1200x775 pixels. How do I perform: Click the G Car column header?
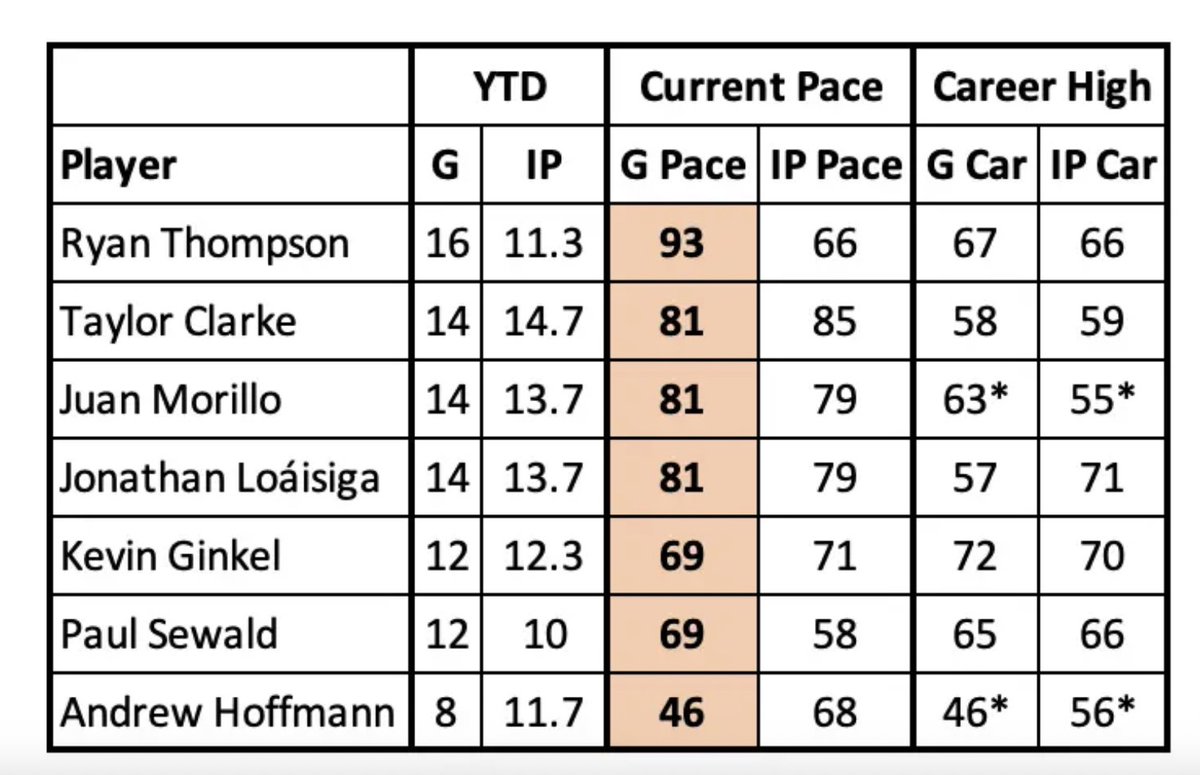tap(977, 165)
